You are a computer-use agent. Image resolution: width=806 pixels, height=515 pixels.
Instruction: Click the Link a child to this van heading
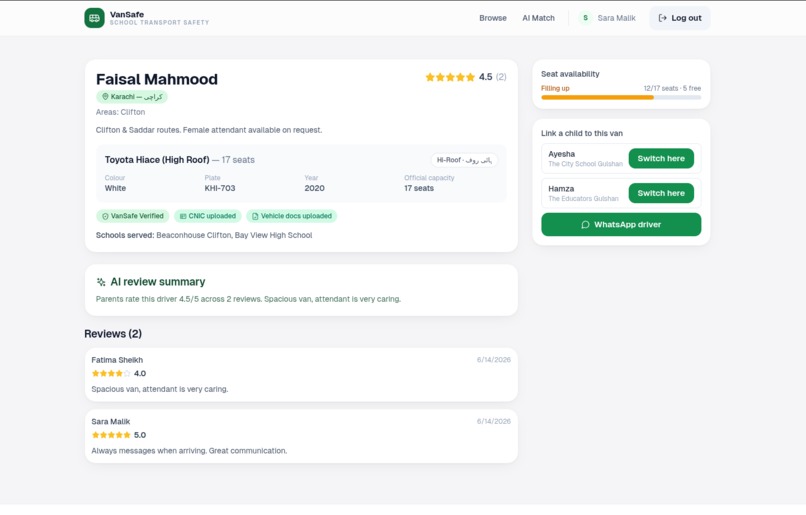[x=582, y=133]
